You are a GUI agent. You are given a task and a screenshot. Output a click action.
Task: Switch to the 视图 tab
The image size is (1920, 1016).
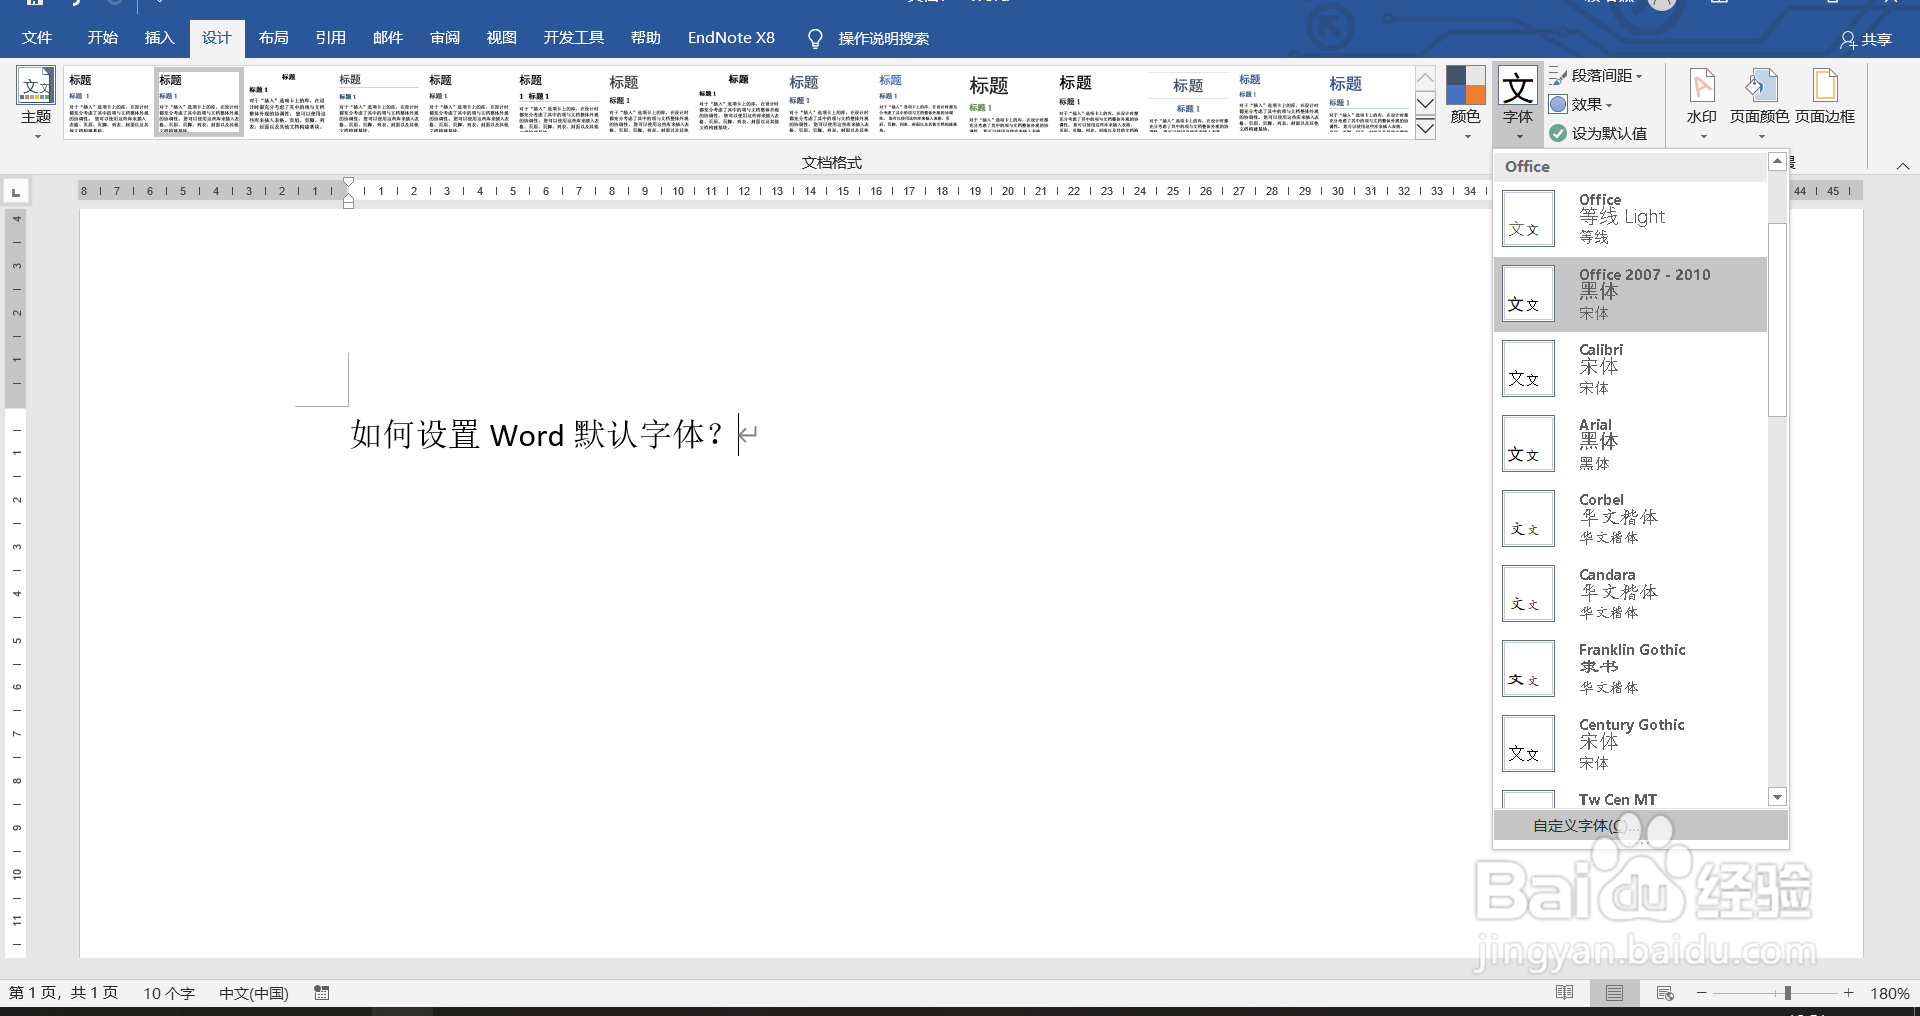(x=501, y=38)
